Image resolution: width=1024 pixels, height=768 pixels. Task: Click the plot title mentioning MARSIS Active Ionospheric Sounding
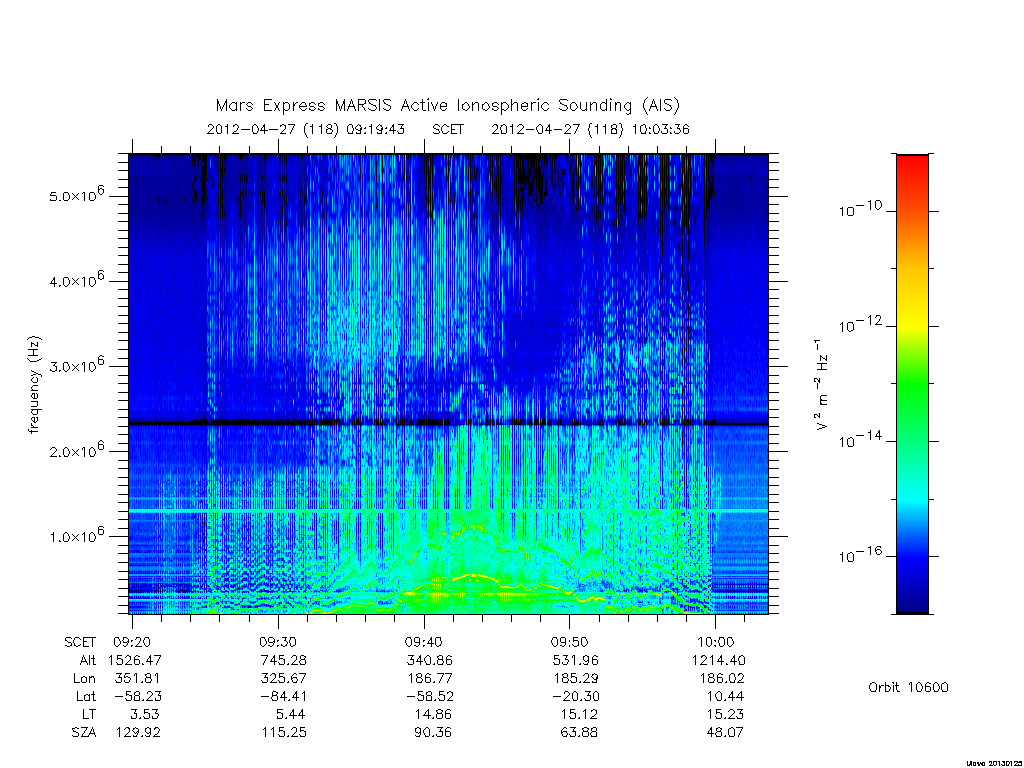448,105
